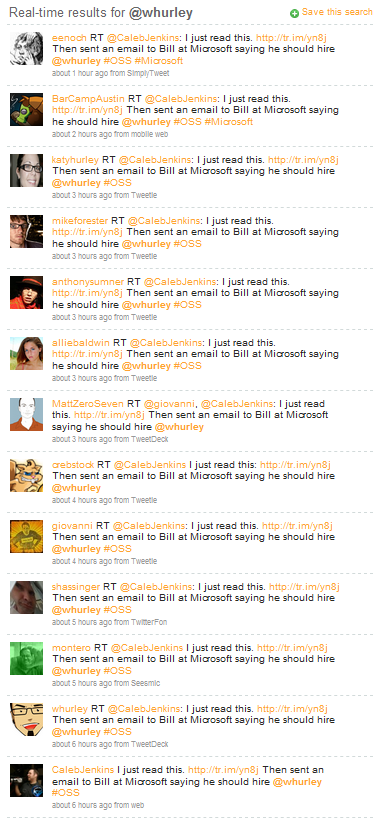Click montero's green-tinted avatar
This screenshot has width=378, height=819.
coord(27,658)
